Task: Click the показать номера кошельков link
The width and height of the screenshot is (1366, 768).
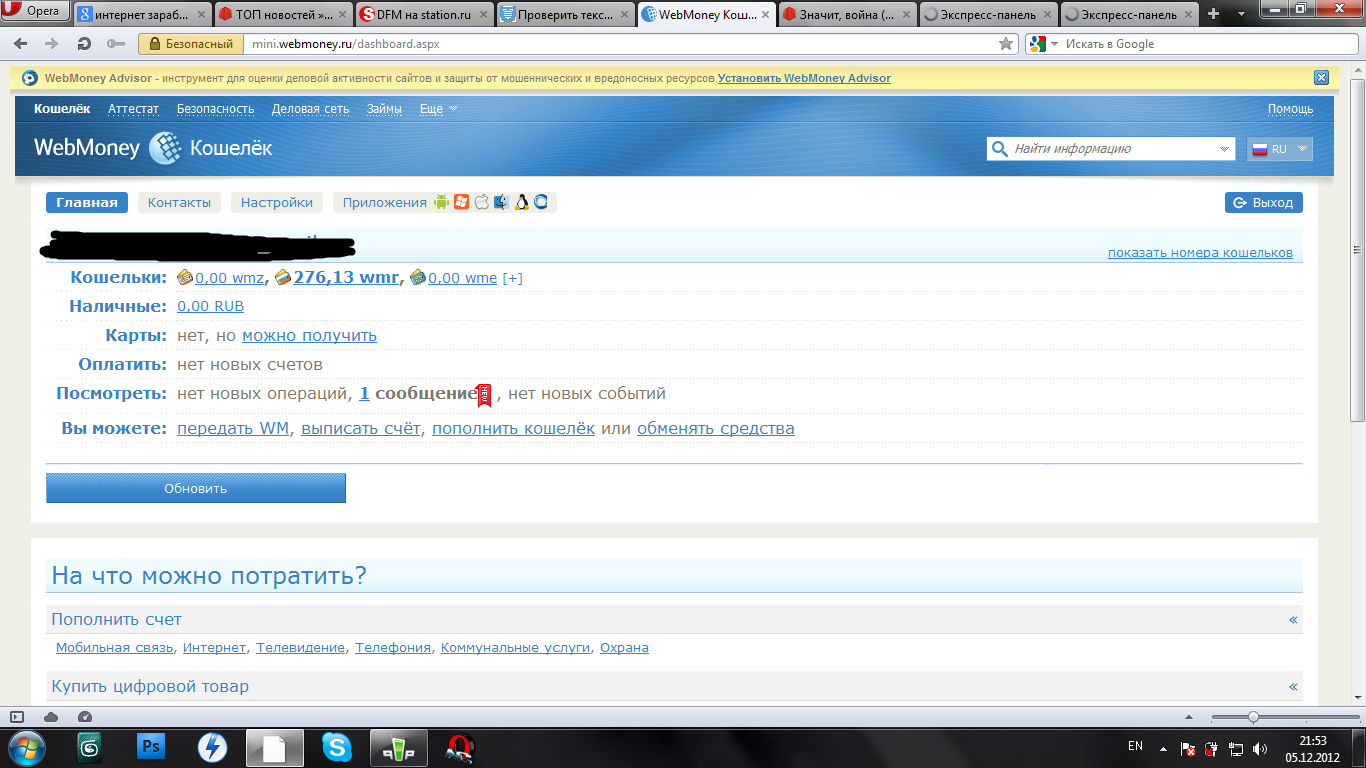Action: tap(1200, 253)
